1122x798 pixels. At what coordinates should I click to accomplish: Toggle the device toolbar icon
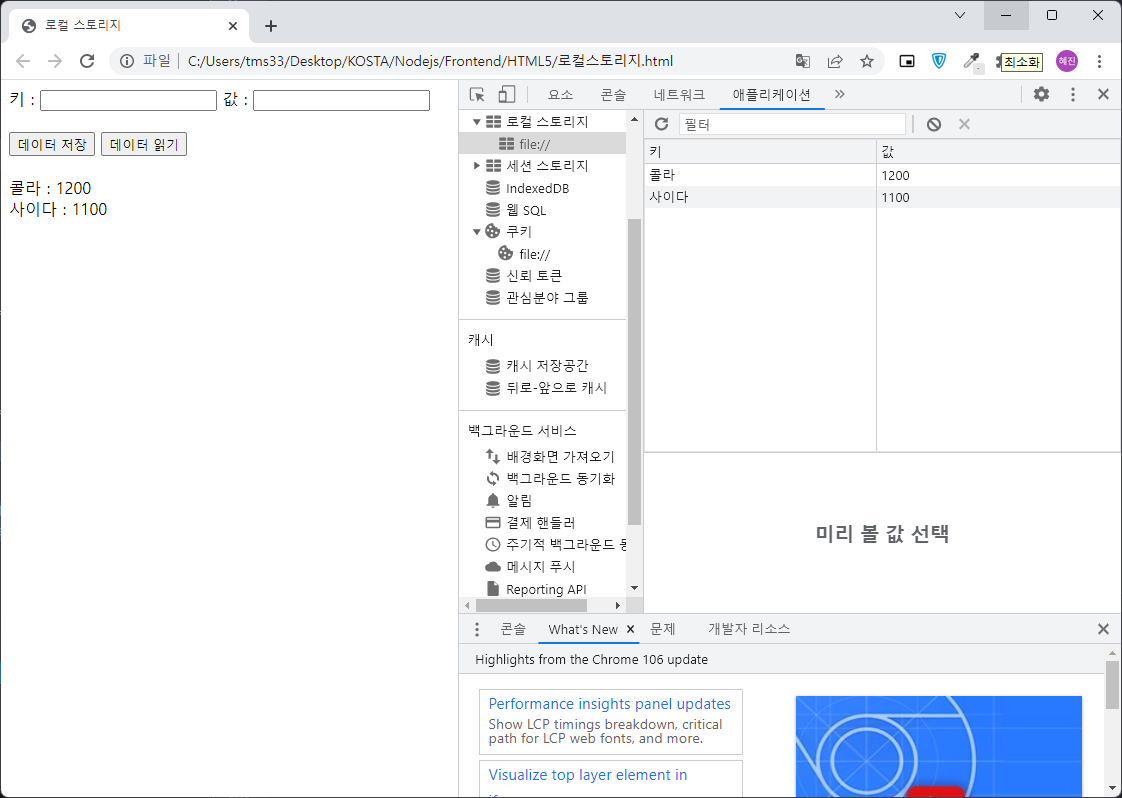pyautogui.click(x=507, y=94)
